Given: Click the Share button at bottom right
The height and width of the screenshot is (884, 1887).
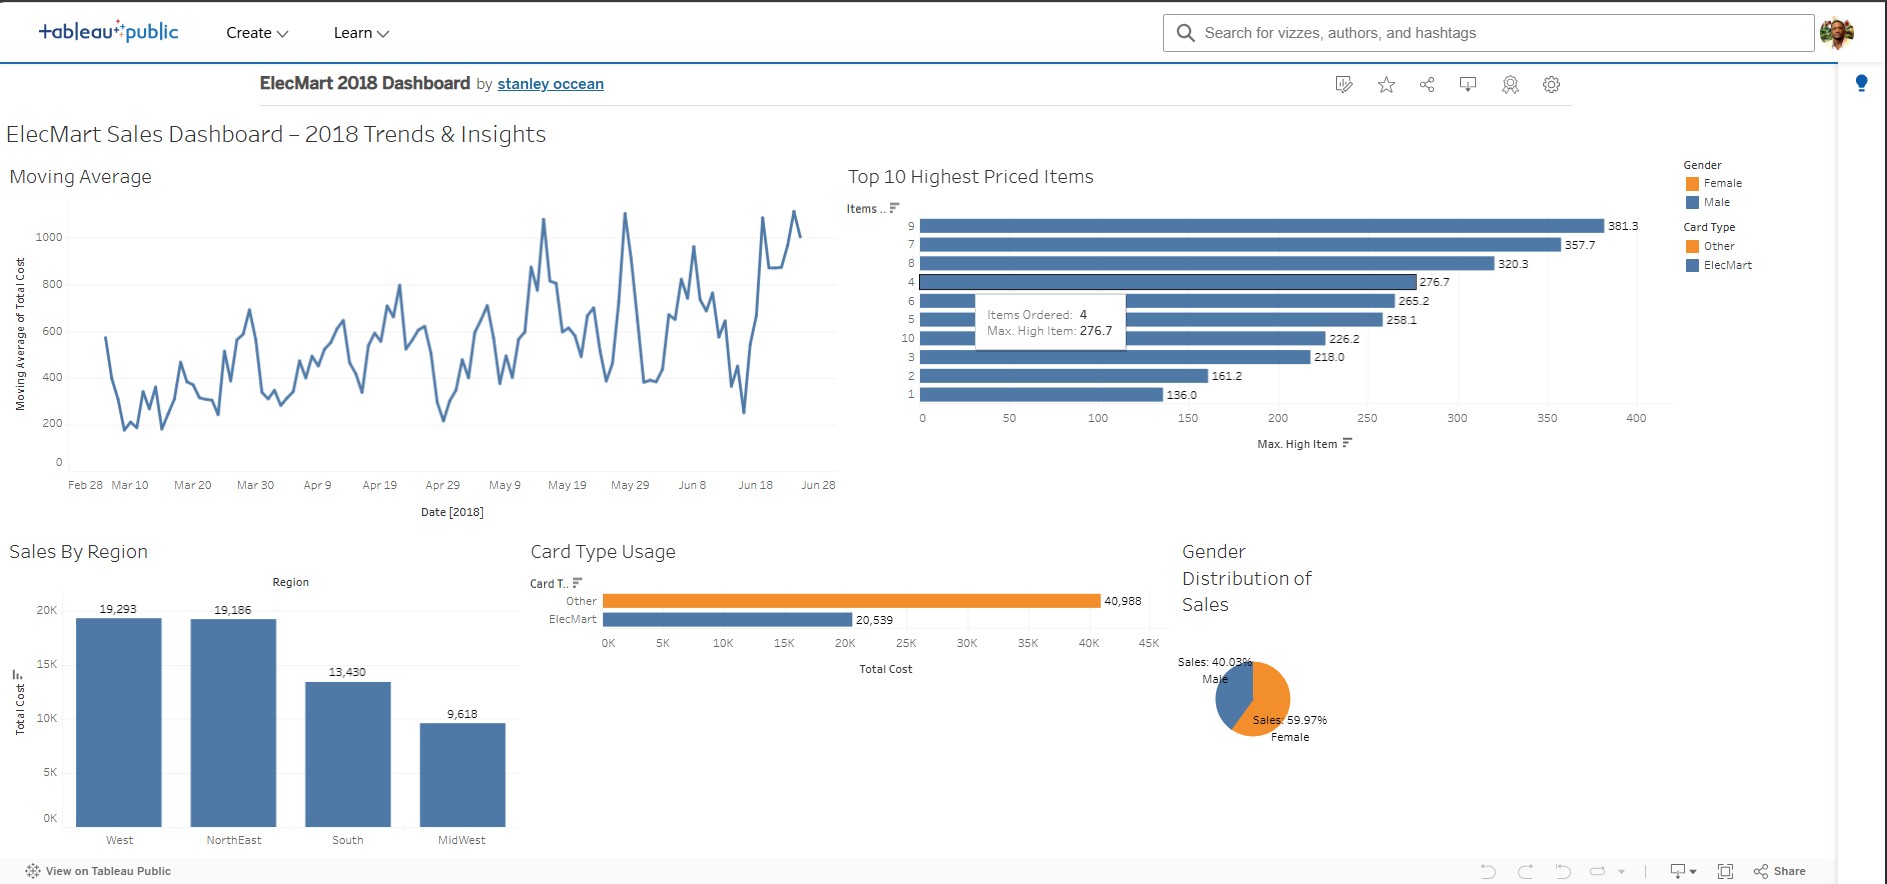Looking at the screenshot, I should [1780, 871].
